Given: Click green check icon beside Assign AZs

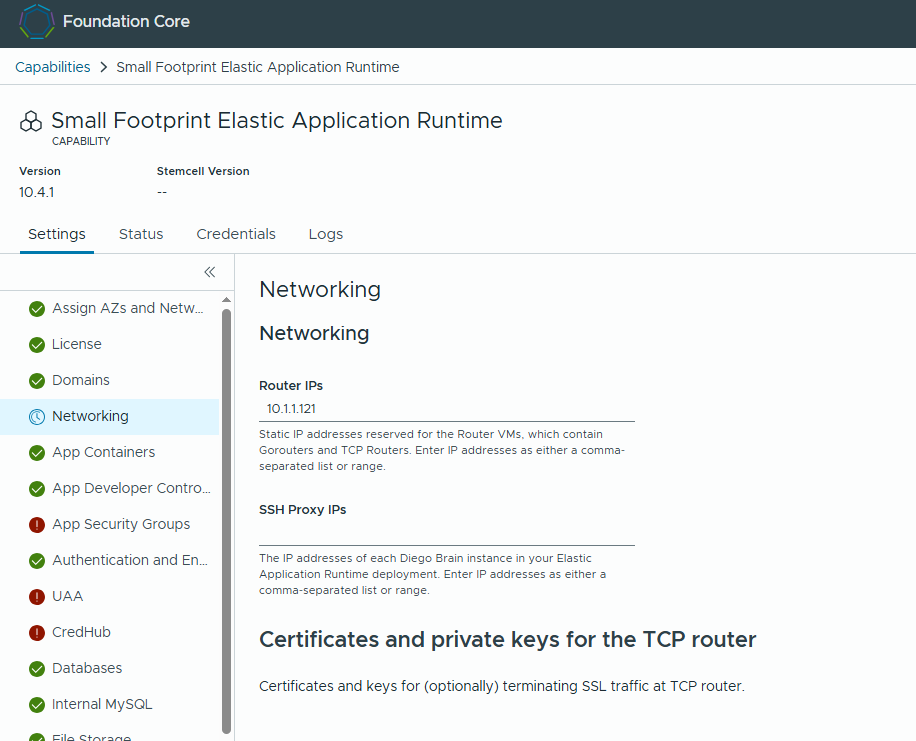Looking at the screenshot, I should (x=37, y=309).
